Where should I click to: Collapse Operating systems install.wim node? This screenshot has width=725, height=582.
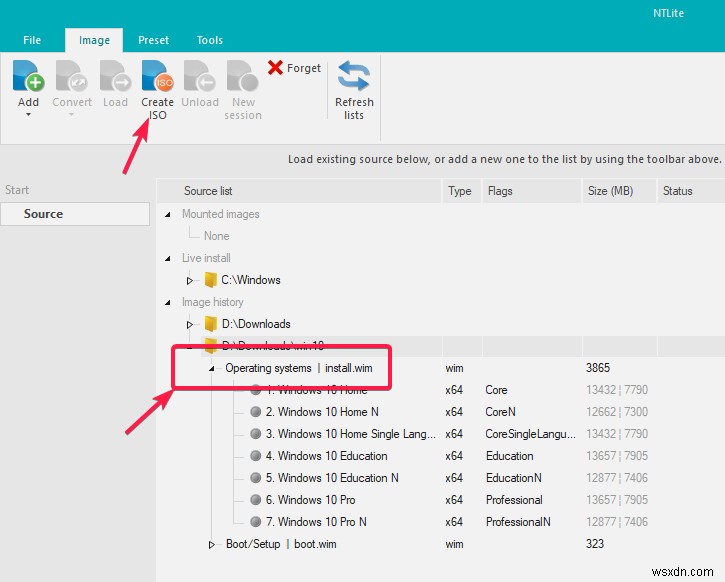[211, 368]
